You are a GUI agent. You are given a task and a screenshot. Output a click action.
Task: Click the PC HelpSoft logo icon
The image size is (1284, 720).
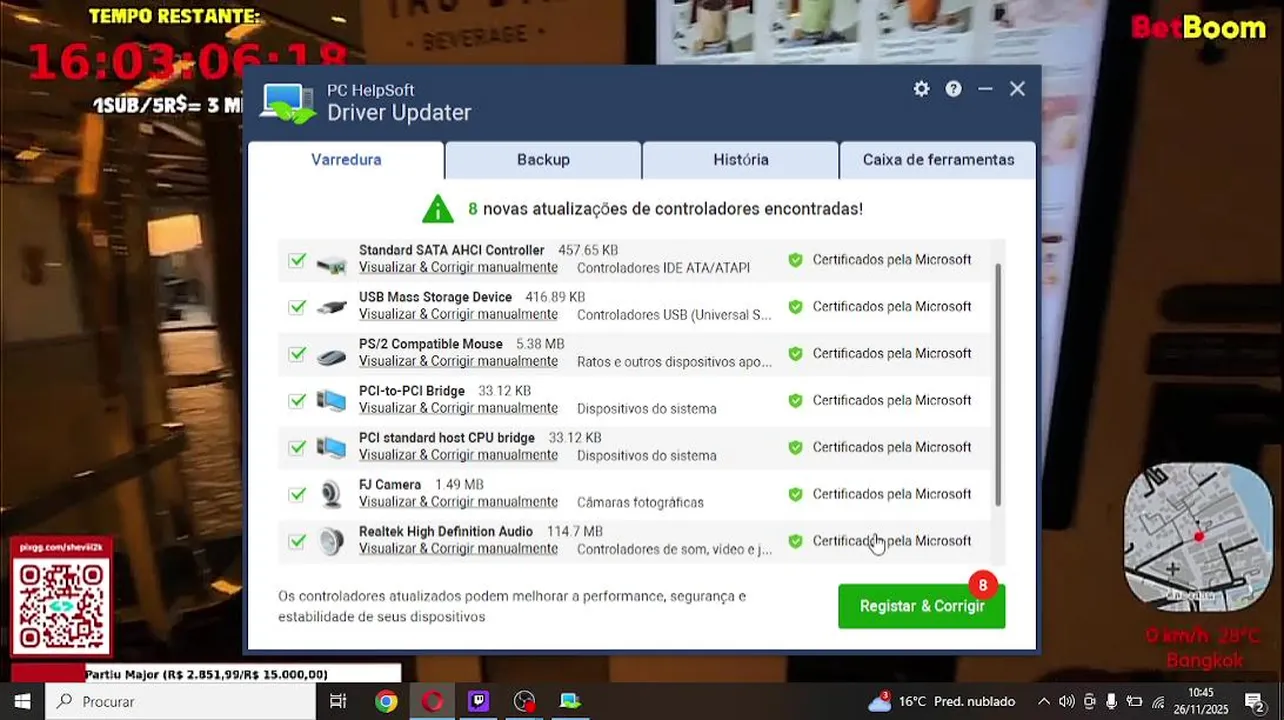point(288,103)
